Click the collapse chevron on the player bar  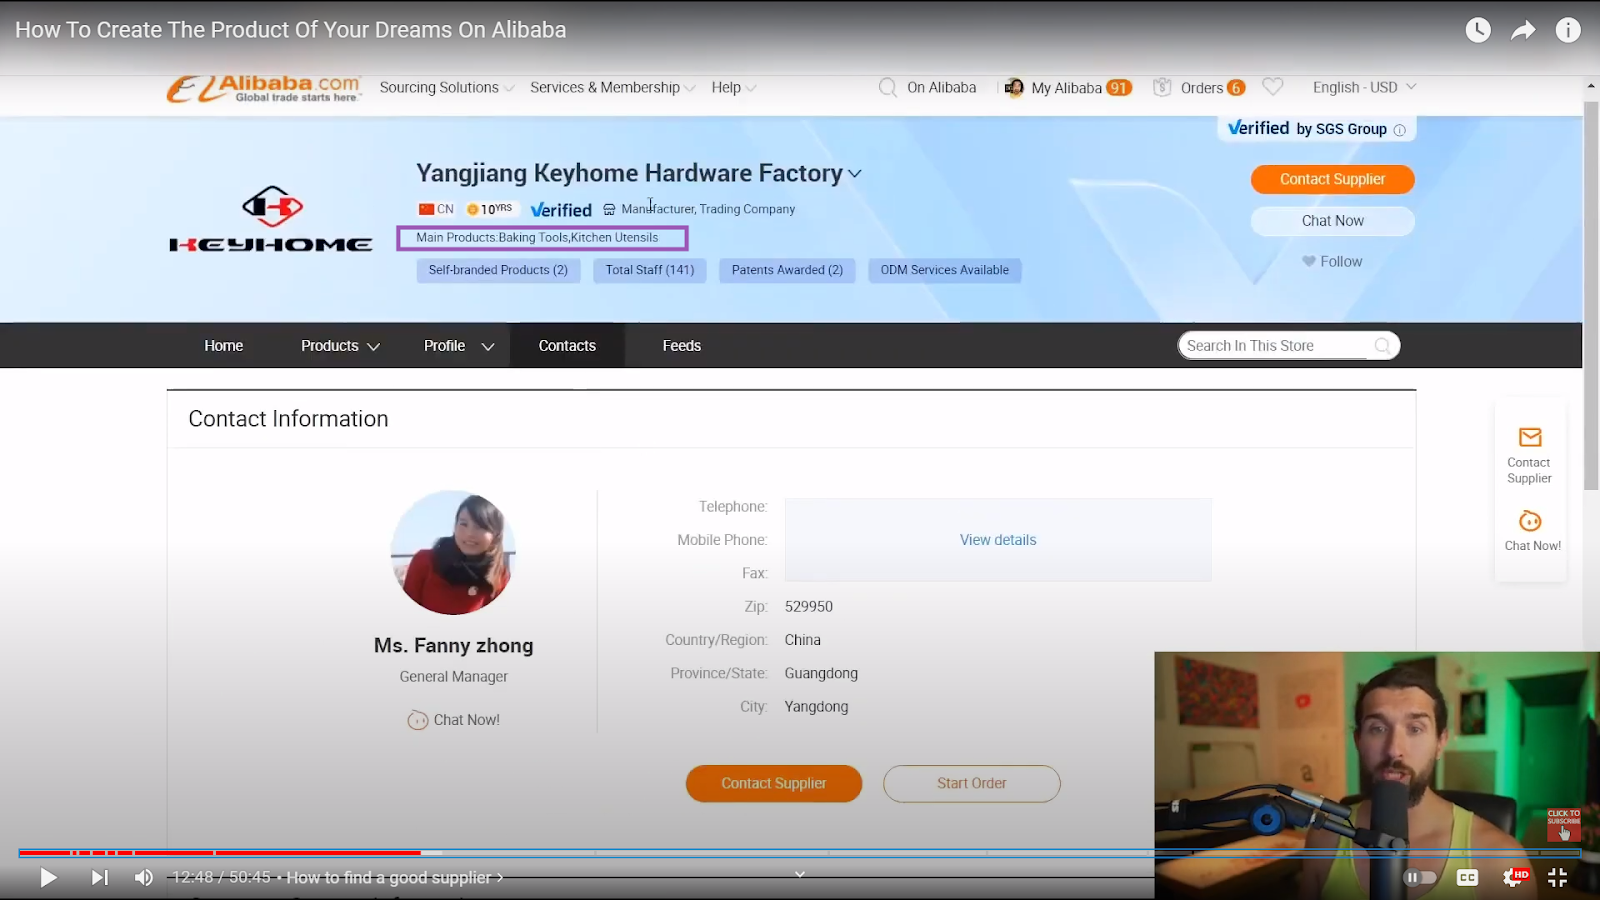(800, 874)
